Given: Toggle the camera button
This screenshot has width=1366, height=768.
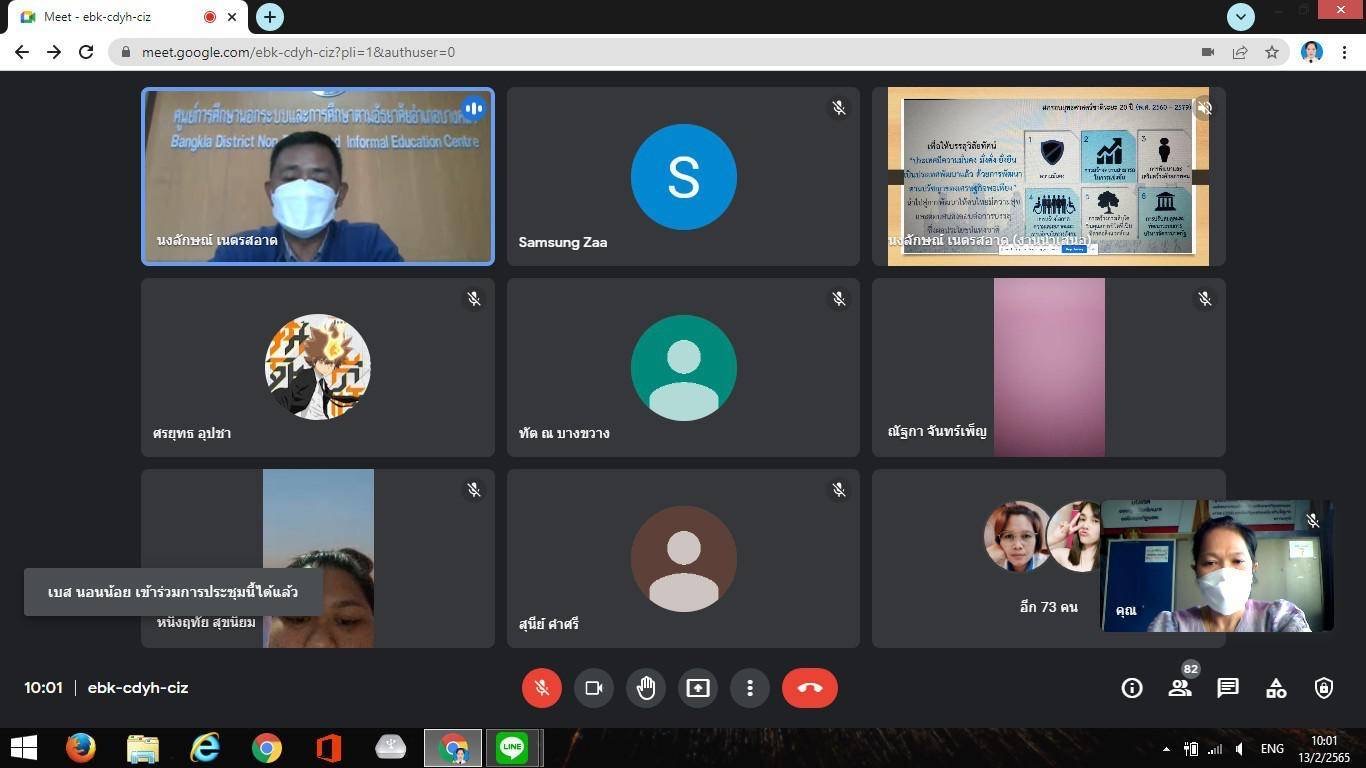Looking at the screenshot, I should (593, 688).
